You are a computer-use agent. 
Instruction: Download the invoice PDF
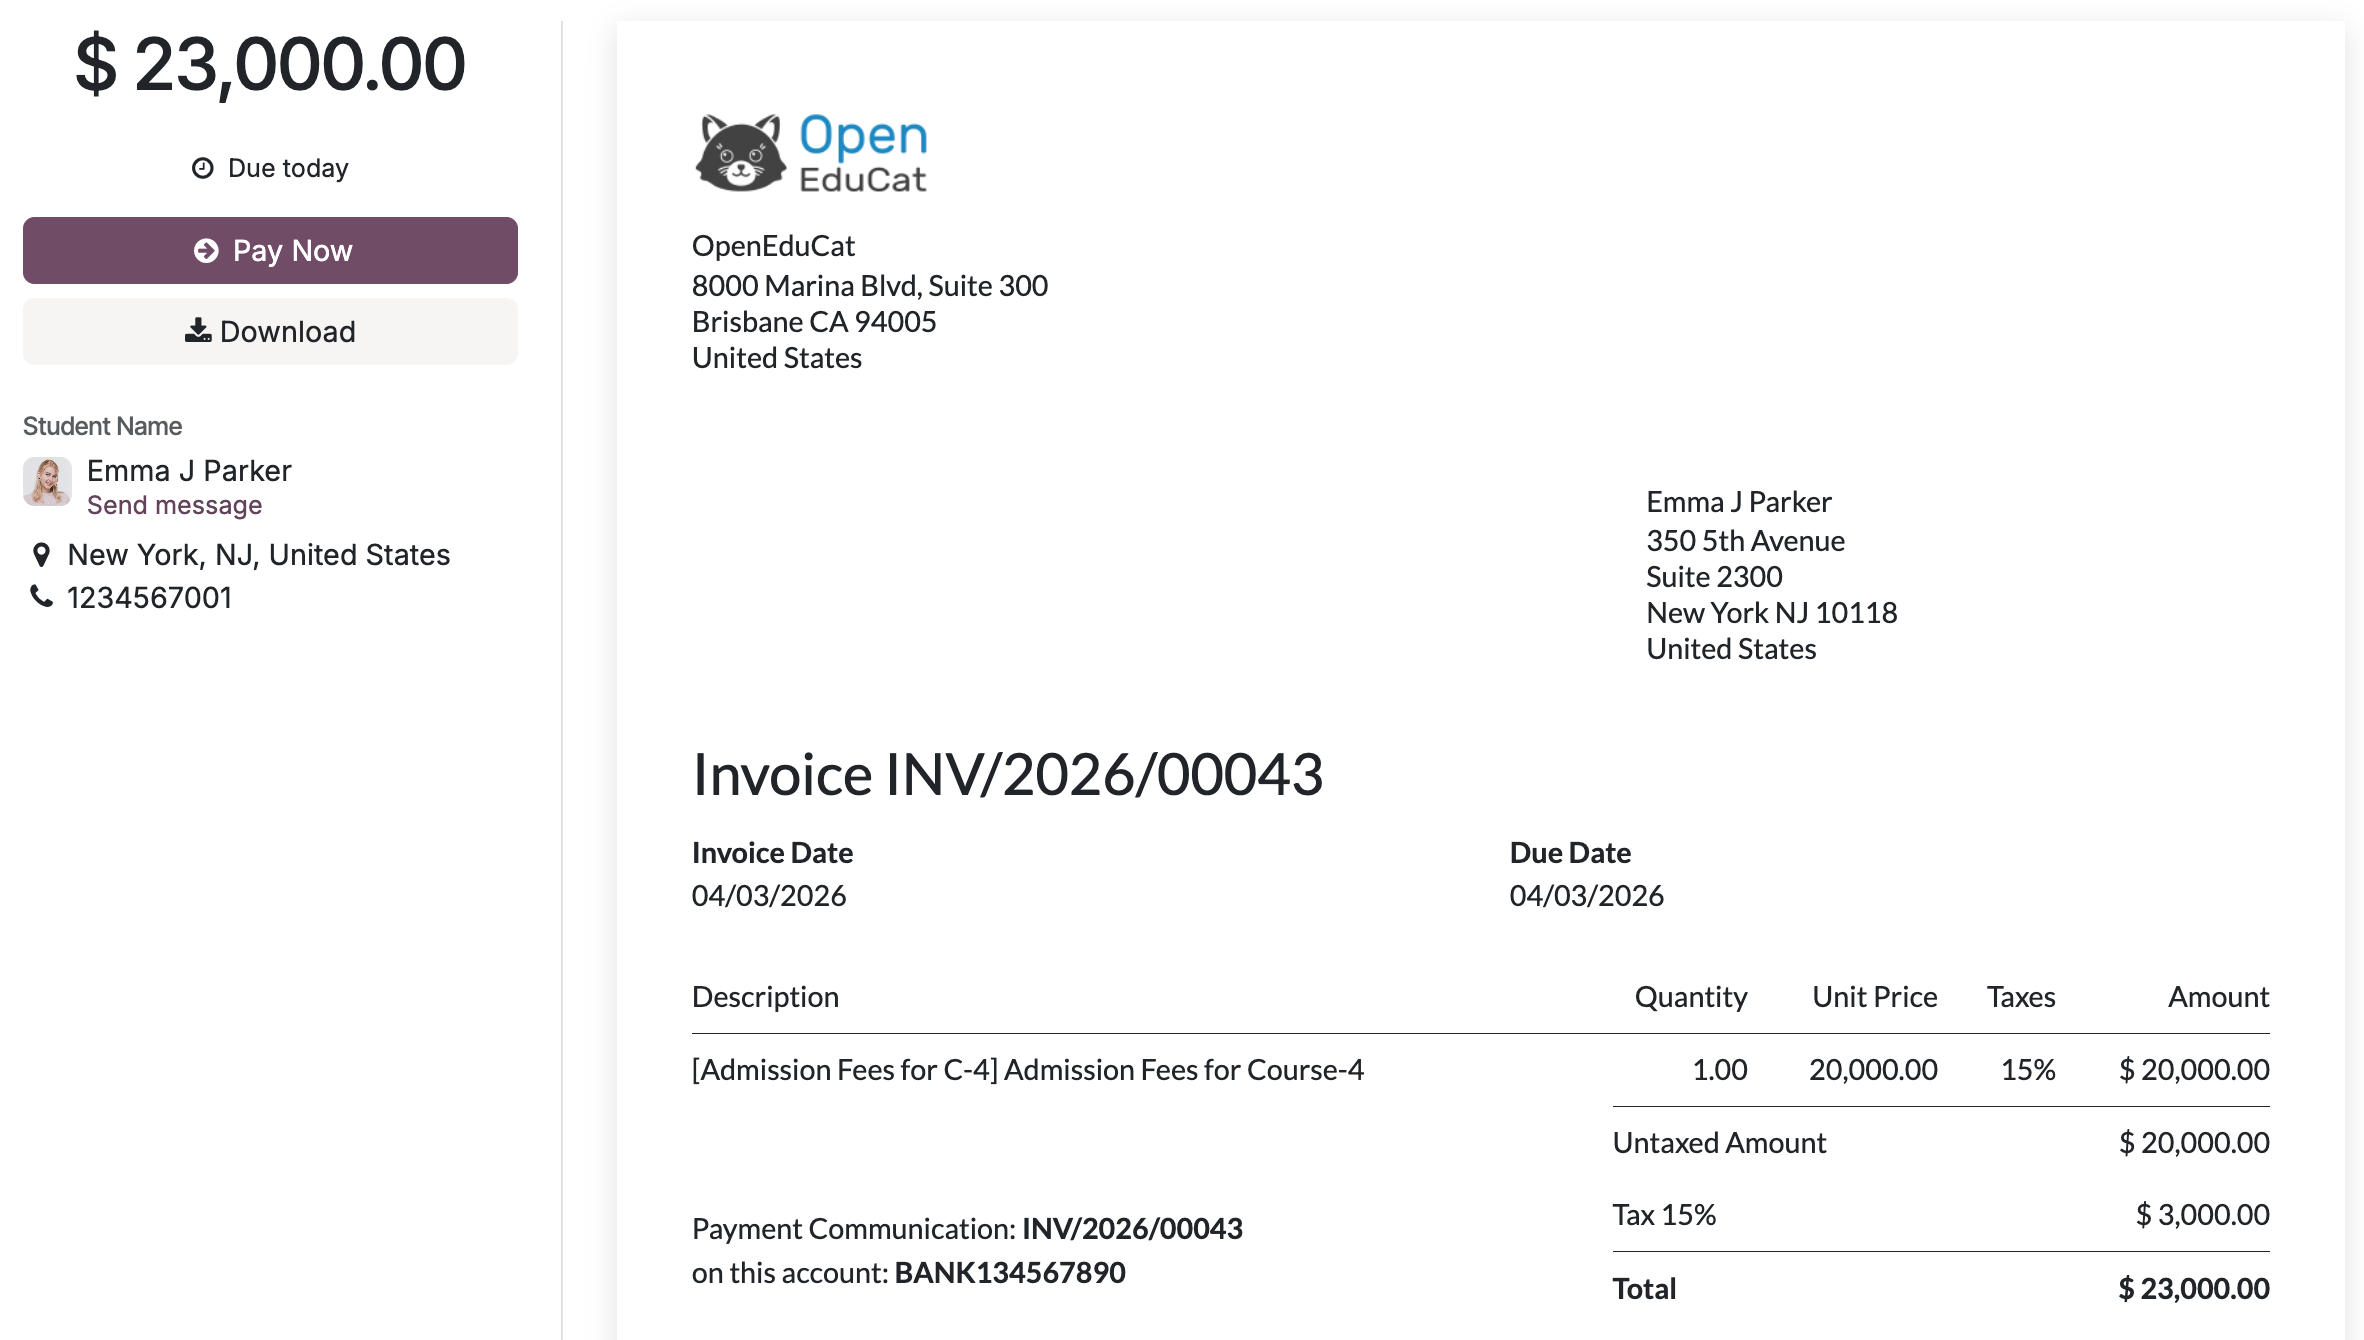tap(270, 330)
